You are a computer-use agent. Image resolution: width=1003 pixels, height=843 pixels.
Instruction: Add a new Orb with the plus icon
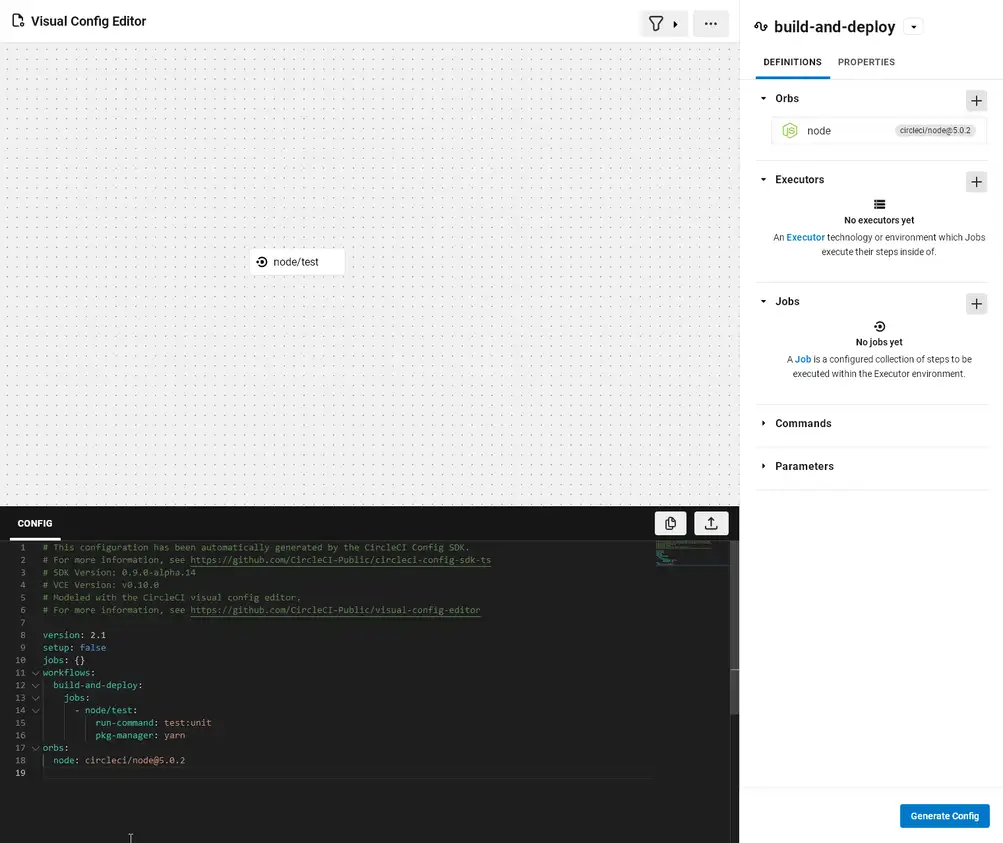976,100
